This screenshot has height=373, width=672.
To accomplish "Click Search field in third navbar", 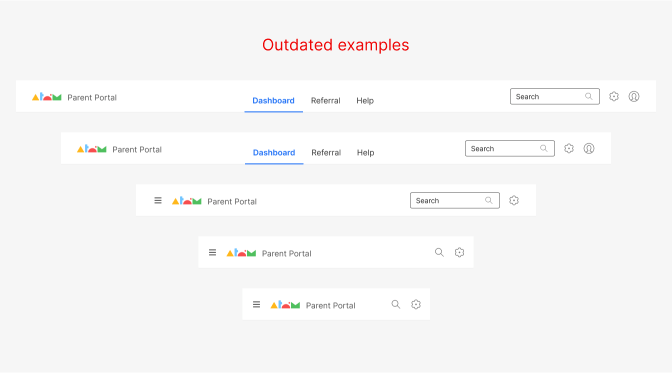I will click(x=455, y=200).
